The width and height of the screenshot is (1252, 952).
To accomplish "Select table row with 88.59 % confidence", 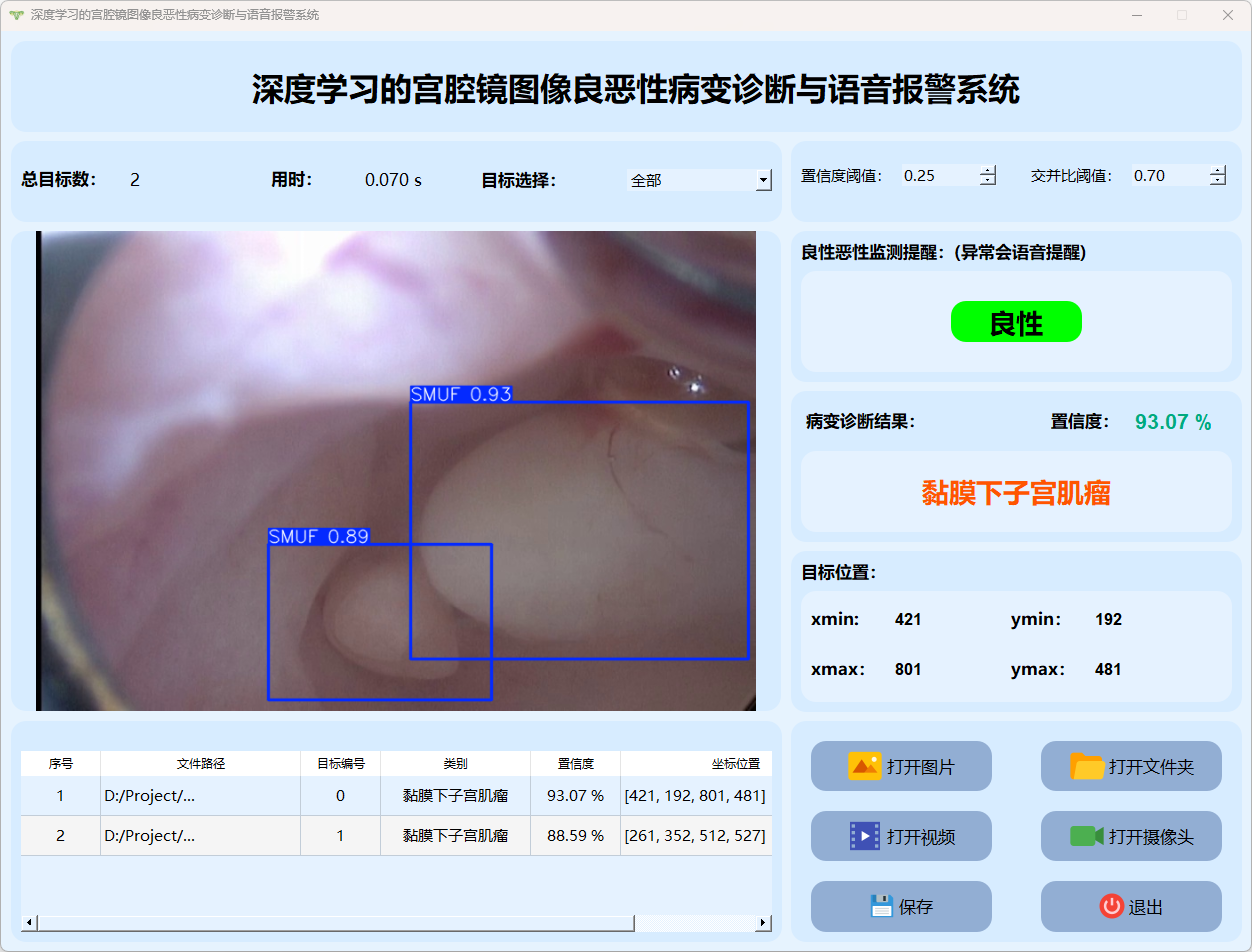I will tap(396, 836).
